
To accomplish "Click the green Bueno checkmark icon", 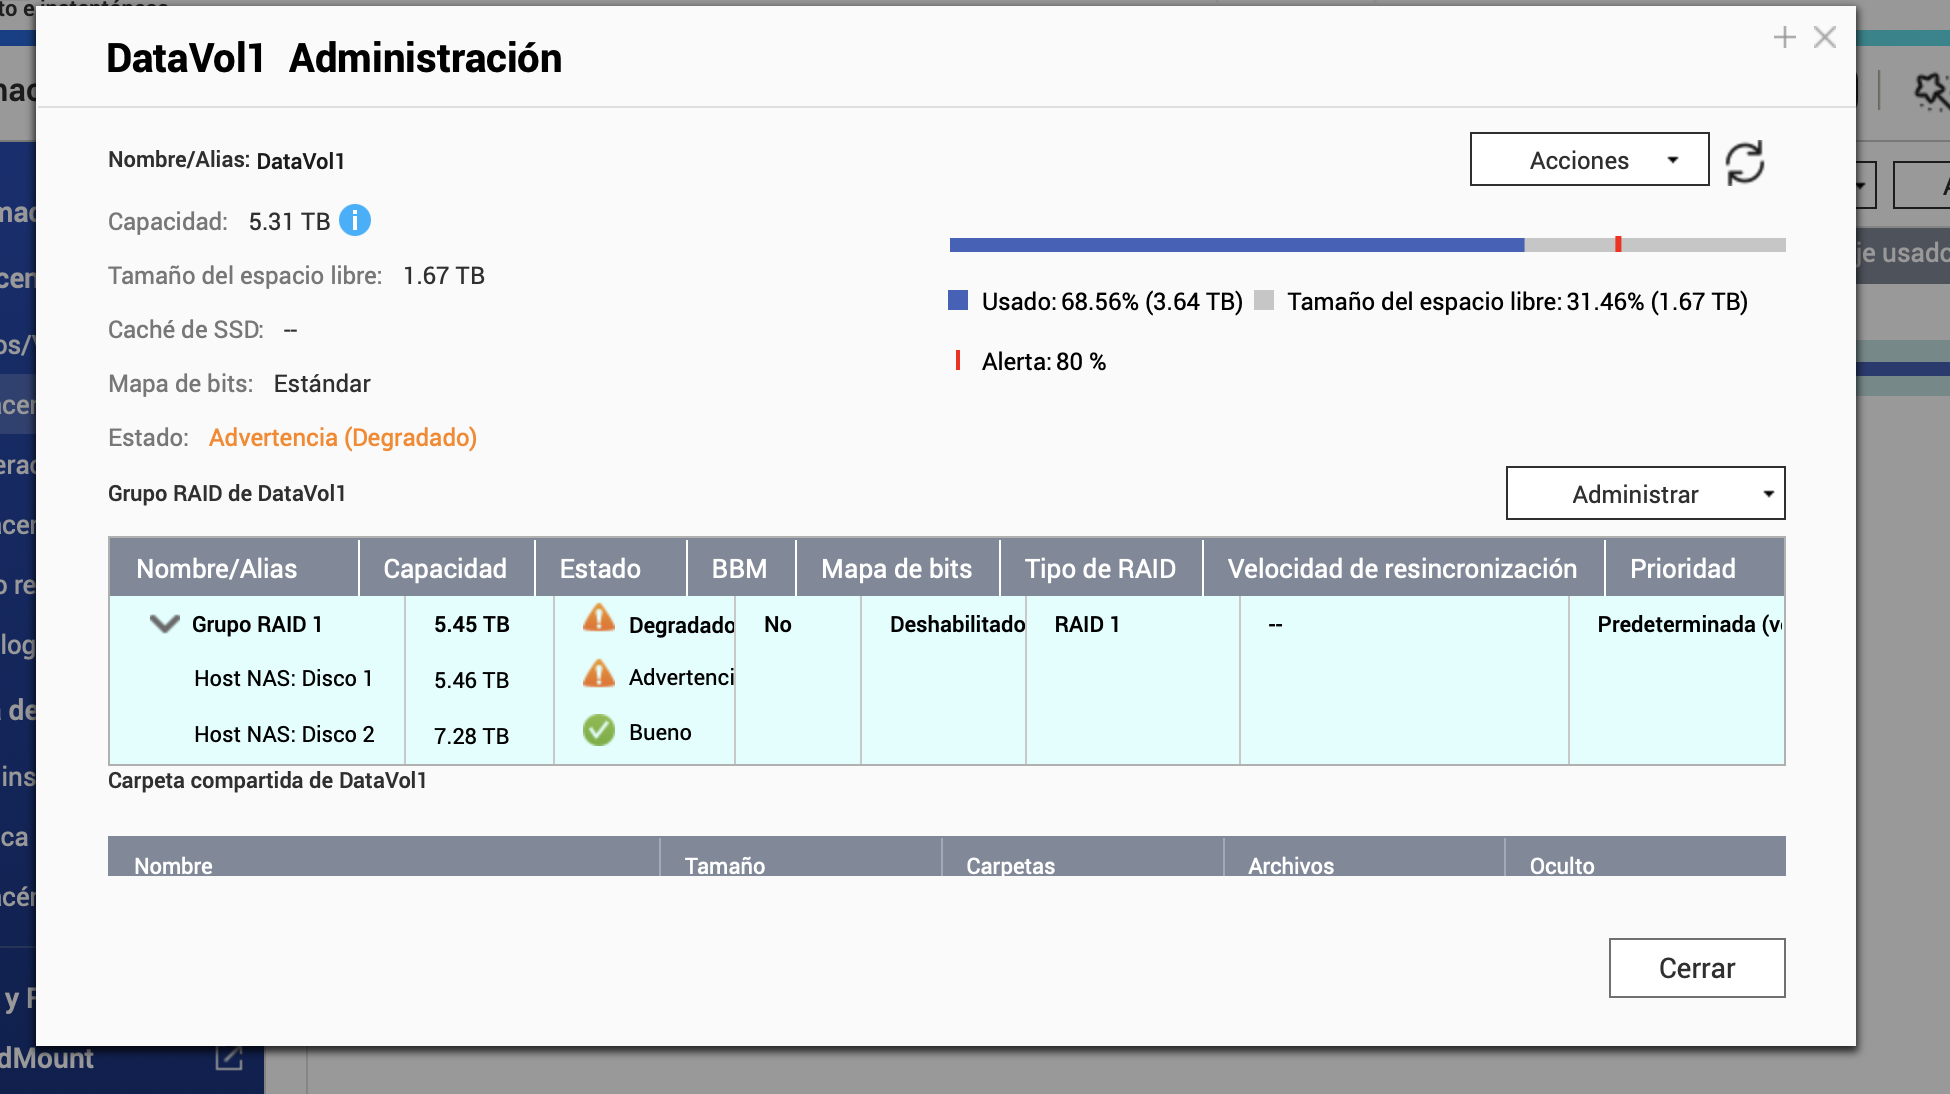I will tap(599, 731).
